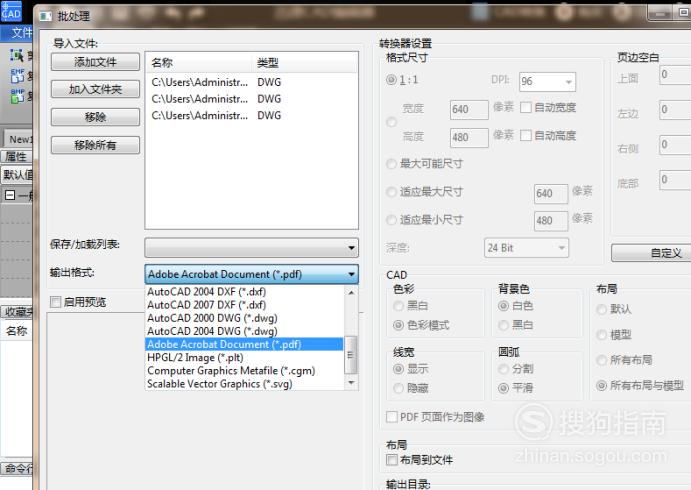Click the 左边 margin input field
This screenshot has width=691, height=490.
click(675, 110)
